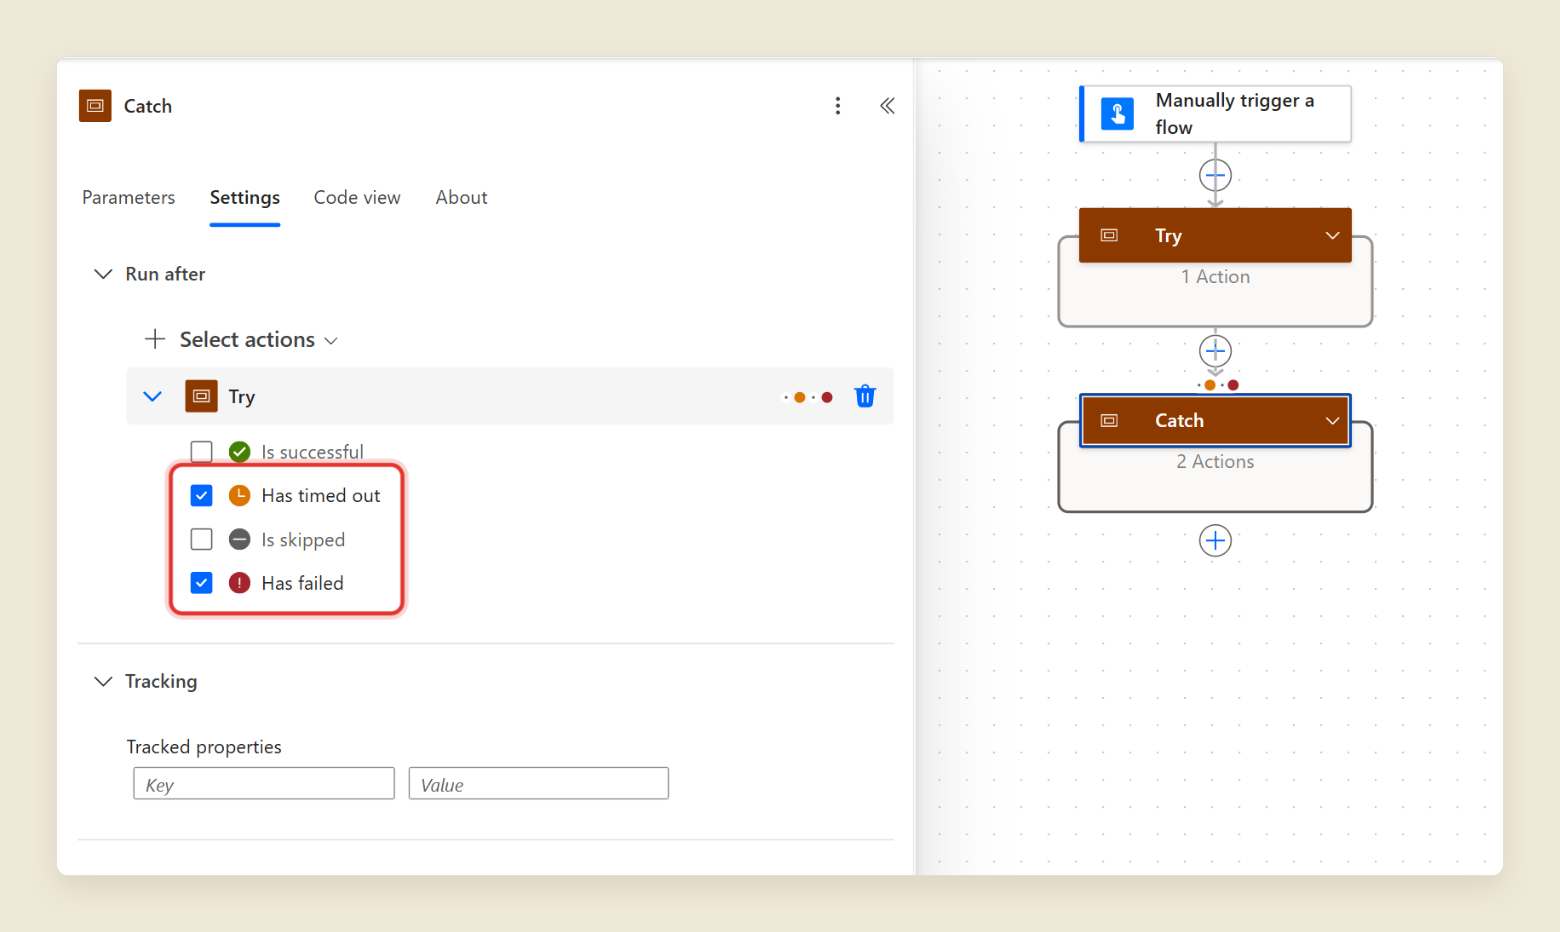Viewport: 1560px width, 932px height.
Task: Select the Settings tab
Action: (x=245, y=198)
